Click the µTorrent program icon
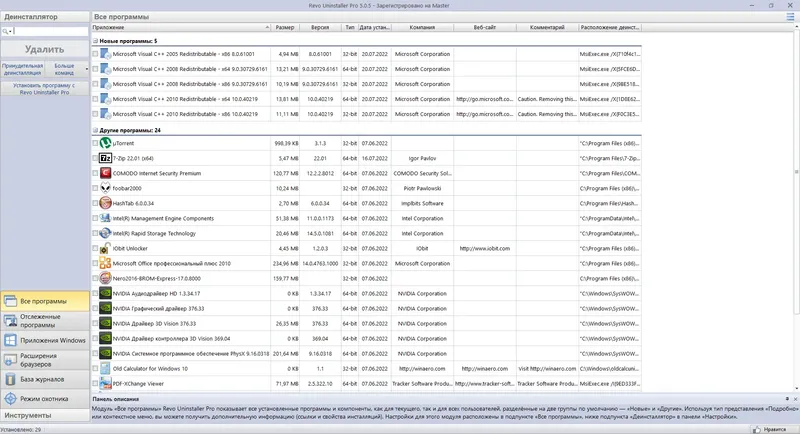 105,143
